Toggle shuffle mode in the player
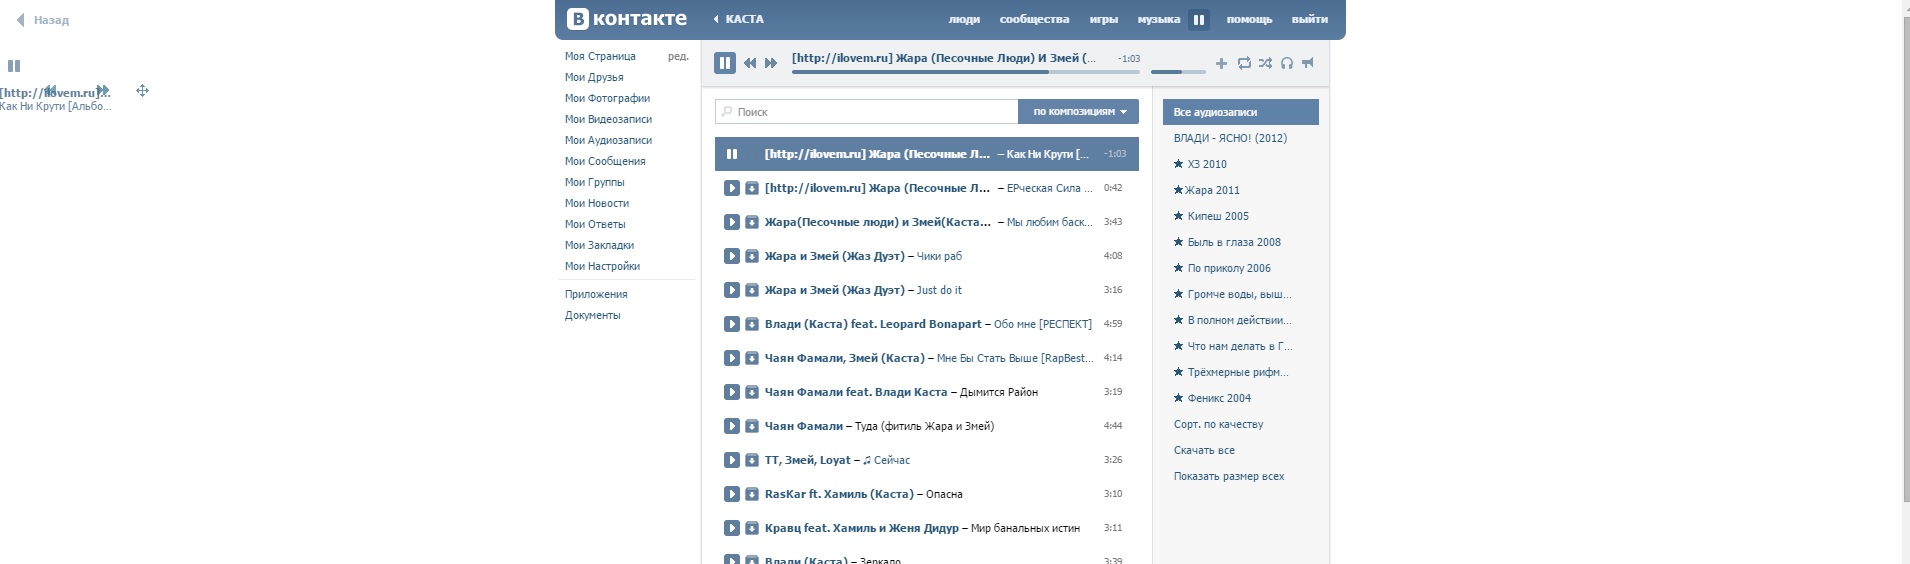The width and height of the screenshot is (1910, 564). click(1265, 63)
